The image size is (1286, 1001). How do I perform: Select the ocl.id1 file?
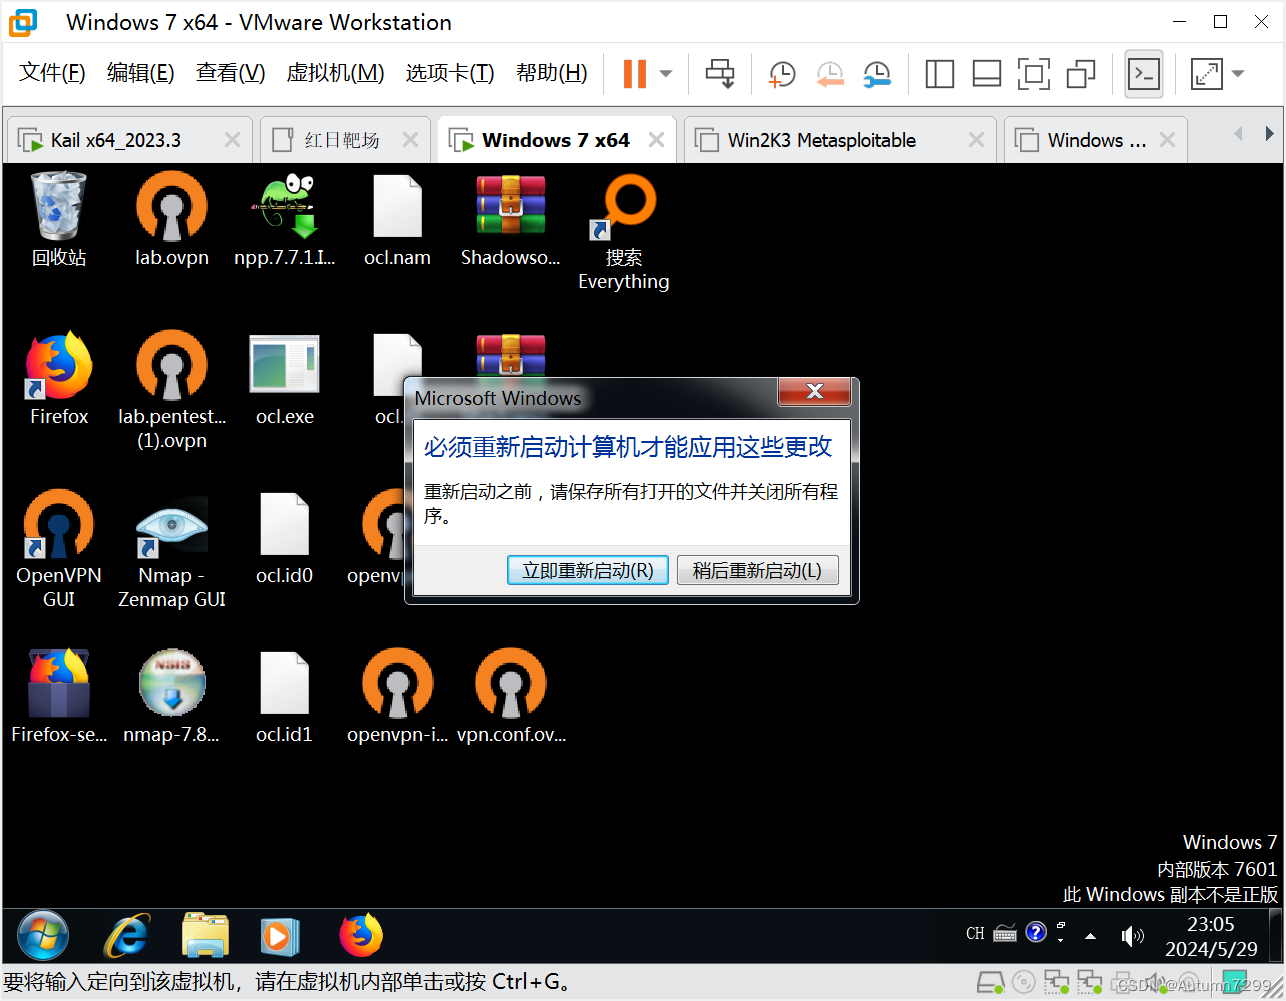click(285, 697)
